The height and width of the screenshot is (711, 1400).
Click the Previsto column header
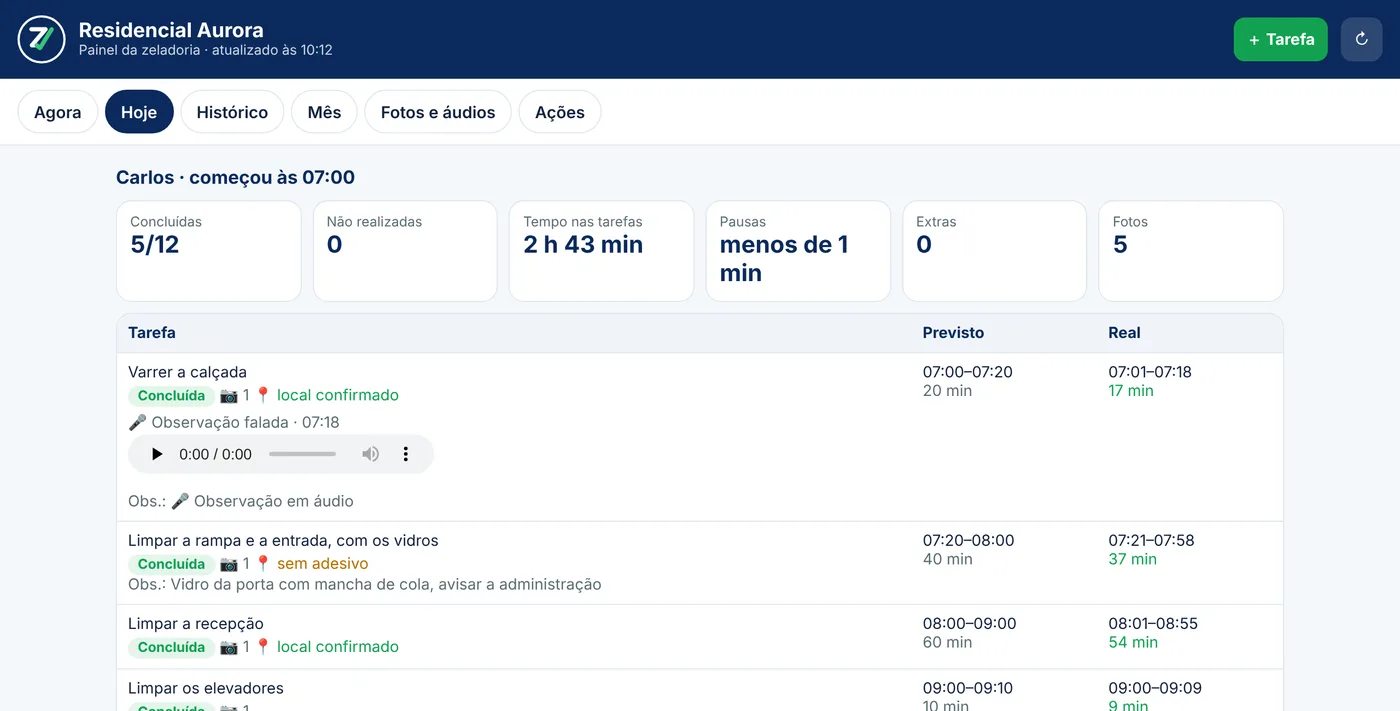coord(953,333)
